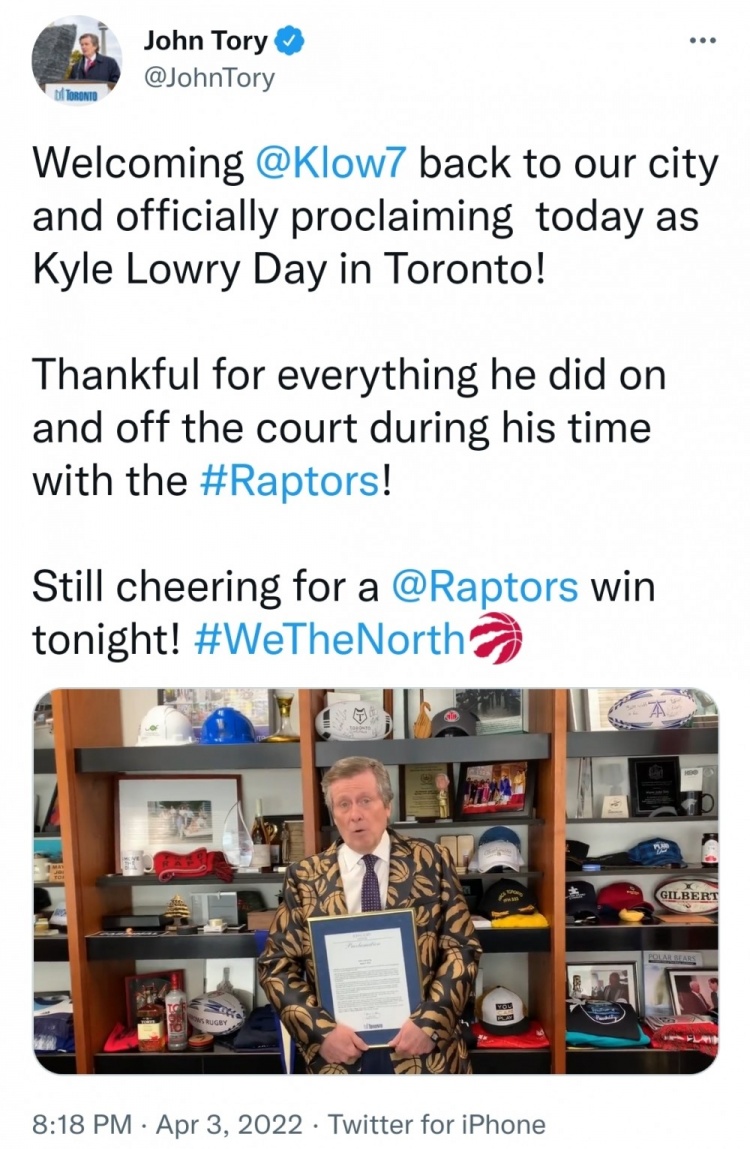Click the 8:18 PM timestamp
The height and width of the screenshot is (1149, 750).
[x=83, y=1123]
